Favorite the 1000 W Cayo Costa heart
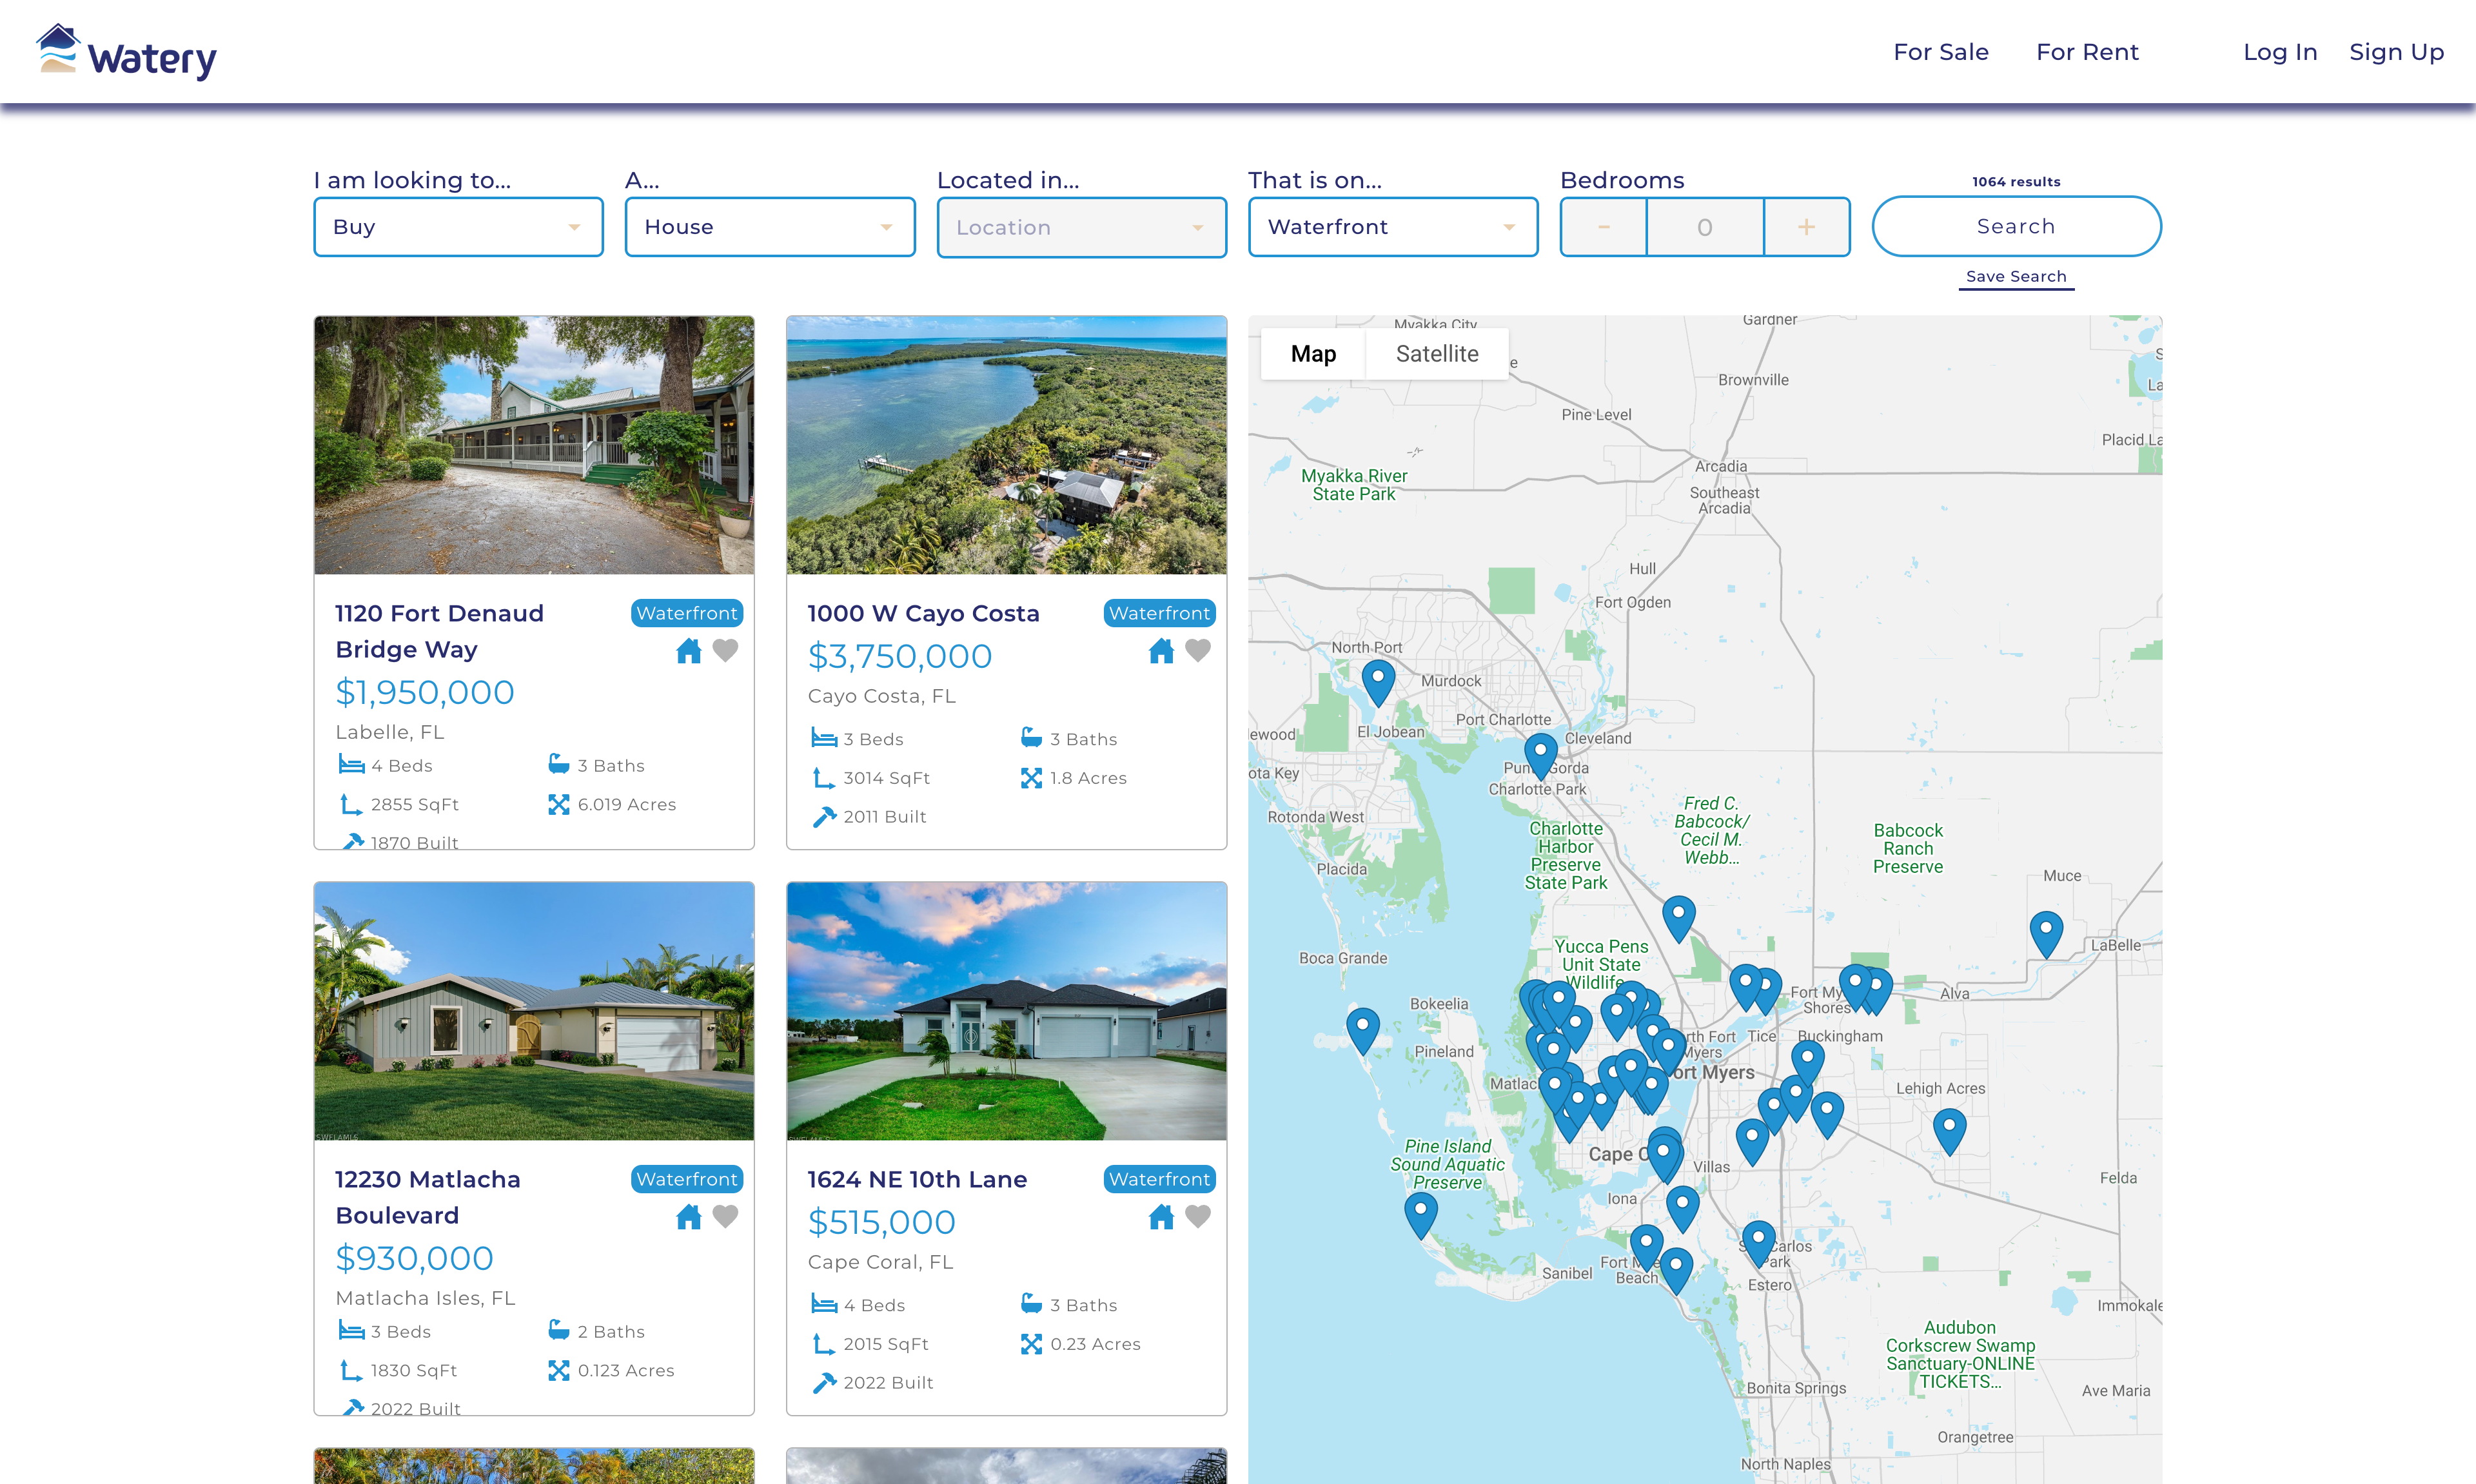 click(x=1197, y=651)
